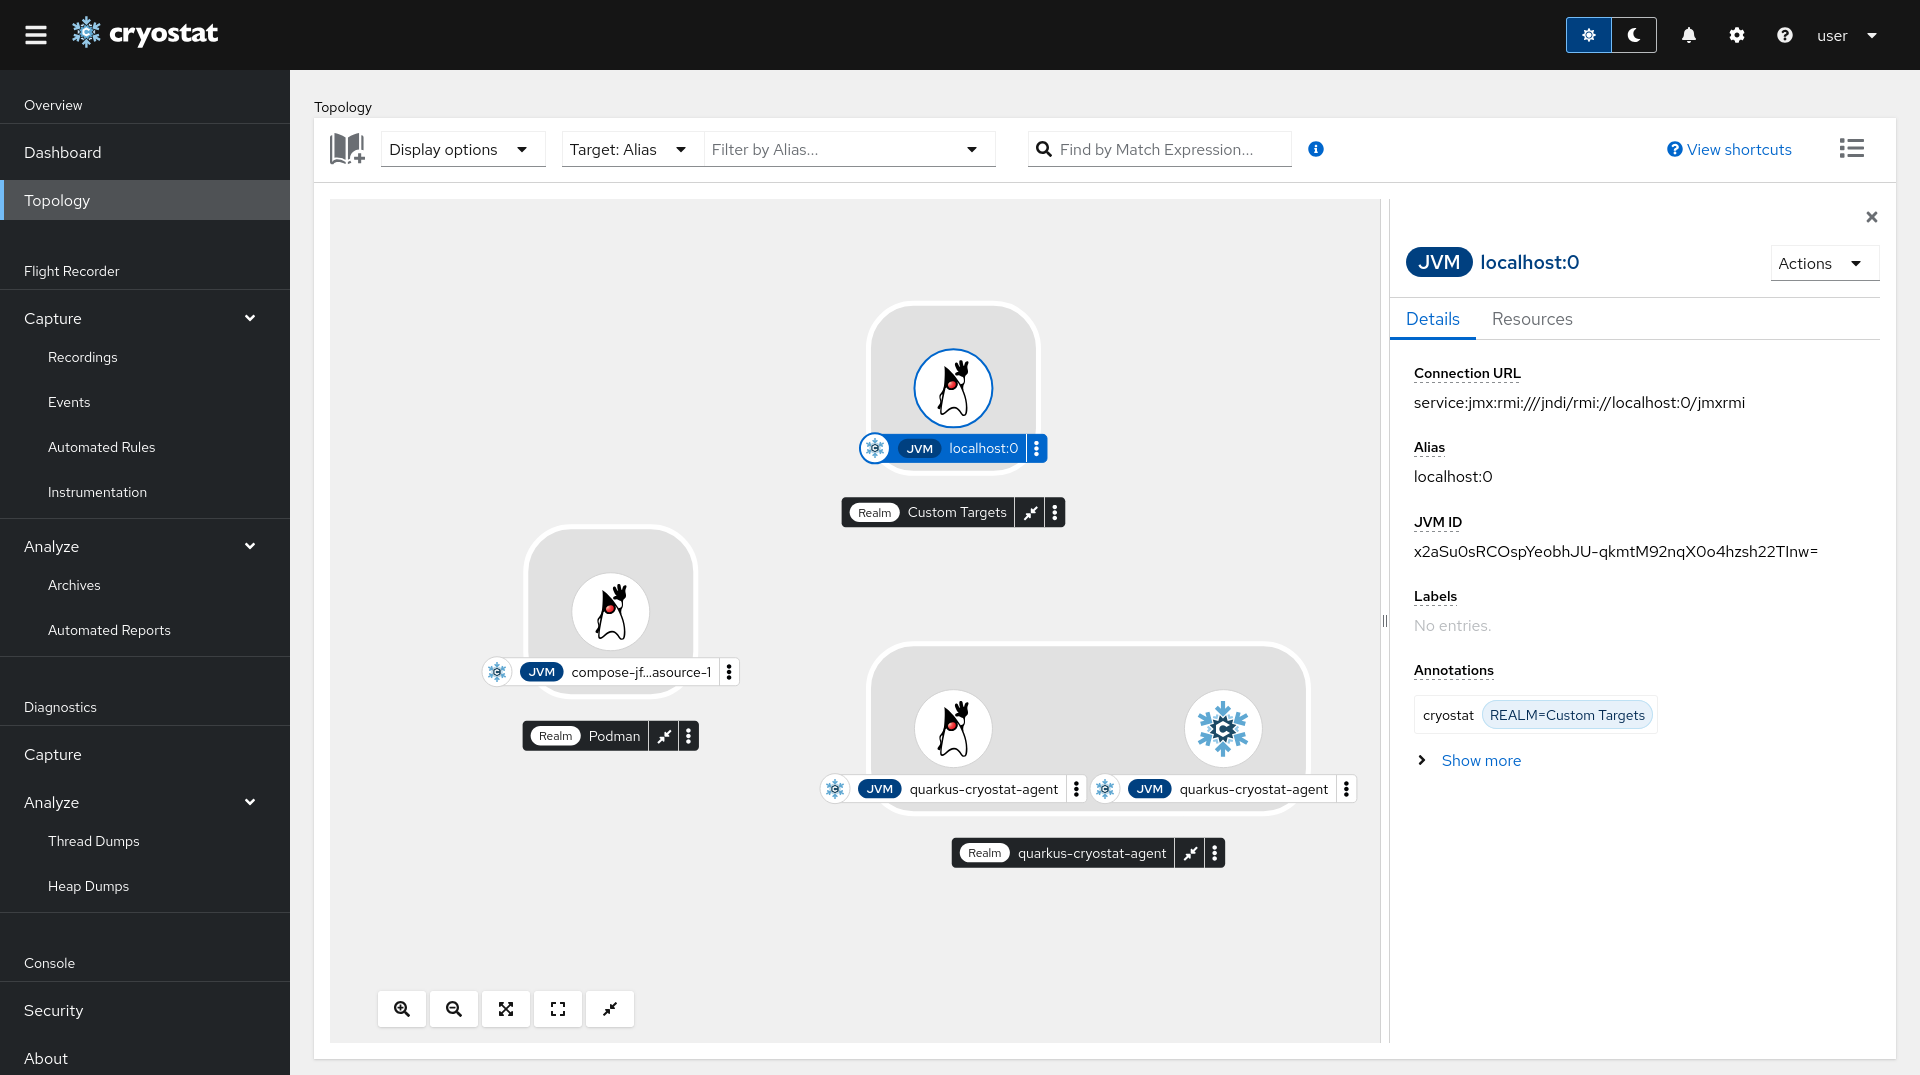1920x1075 pixels.
Task: Open the Actions dropdown for localhost:0
Action: (x=1823, y=264)
